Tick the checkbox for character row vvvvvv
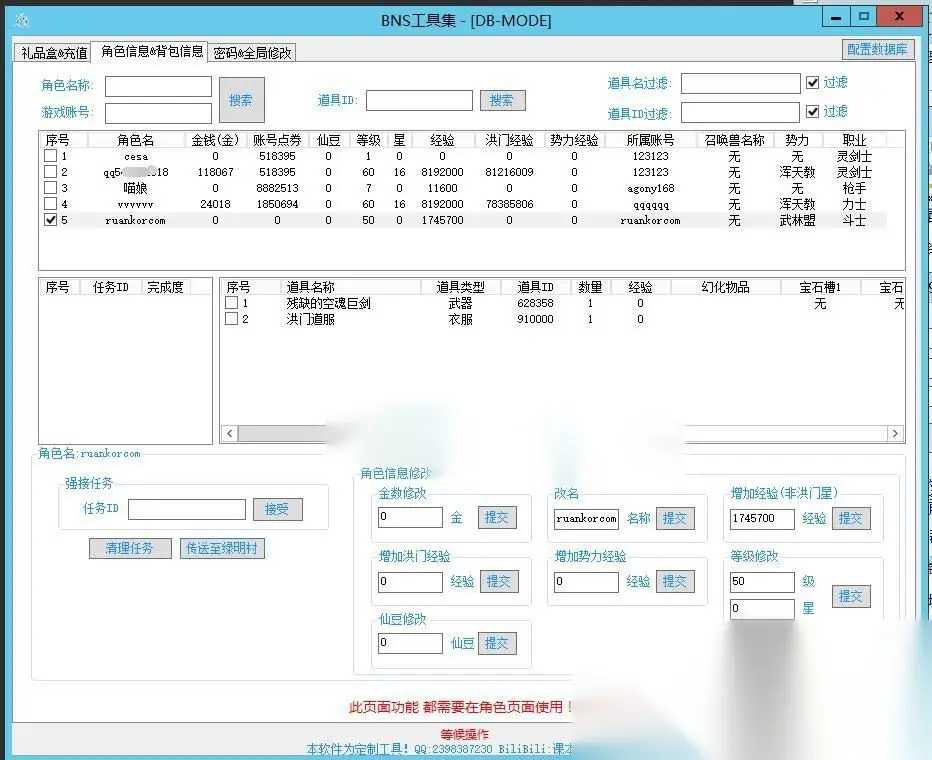The width and height of the screenshot is (932, 760). point(51,204)
